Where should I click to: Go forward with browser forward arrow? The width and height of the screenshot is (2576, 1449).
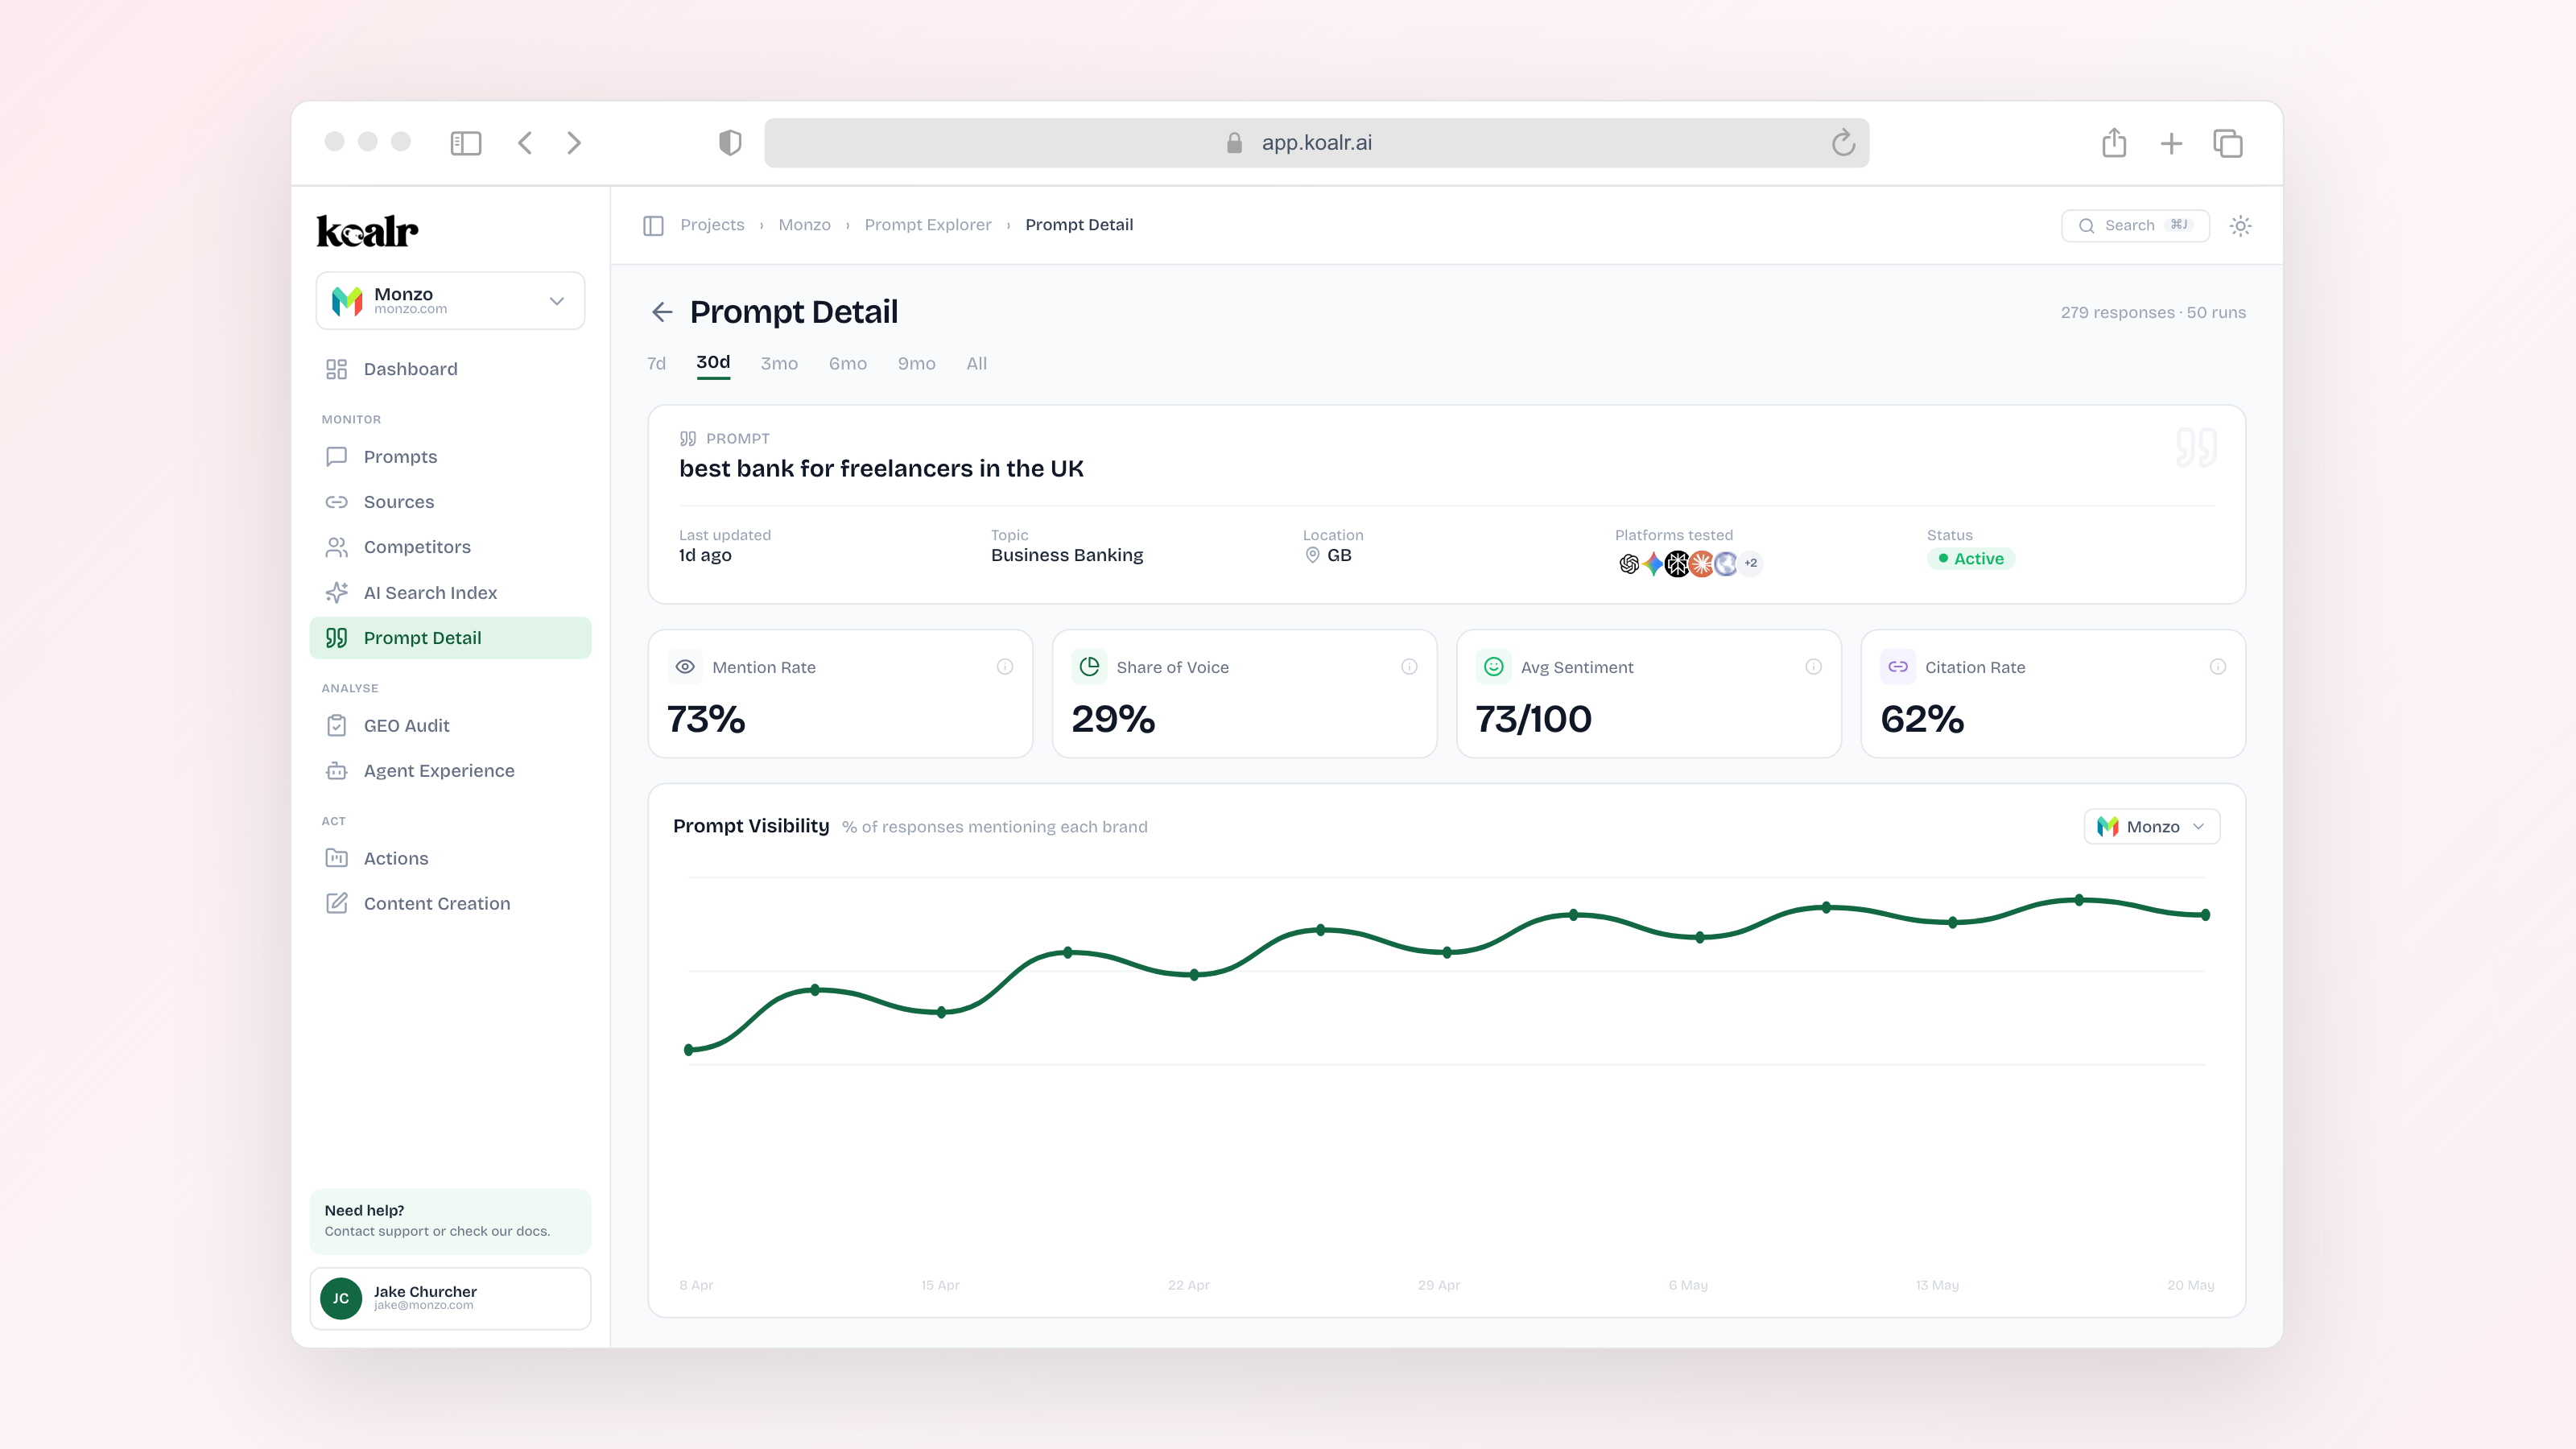click(574, 143)
